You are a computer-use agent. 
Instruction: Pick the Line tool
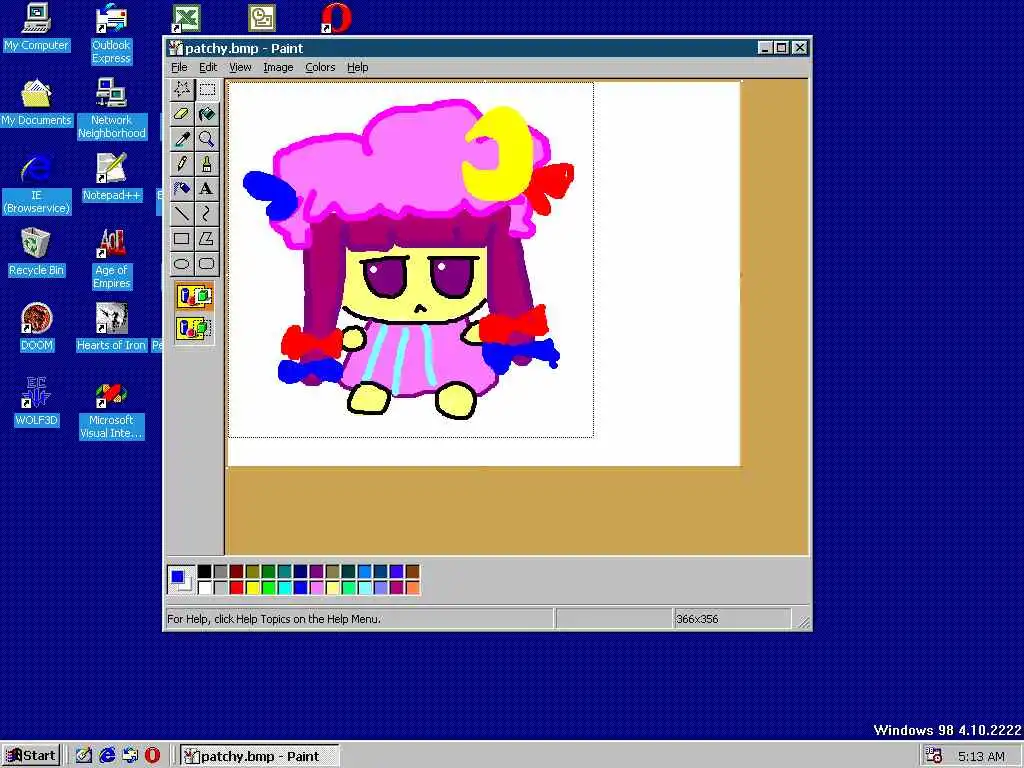click(182, 214)
